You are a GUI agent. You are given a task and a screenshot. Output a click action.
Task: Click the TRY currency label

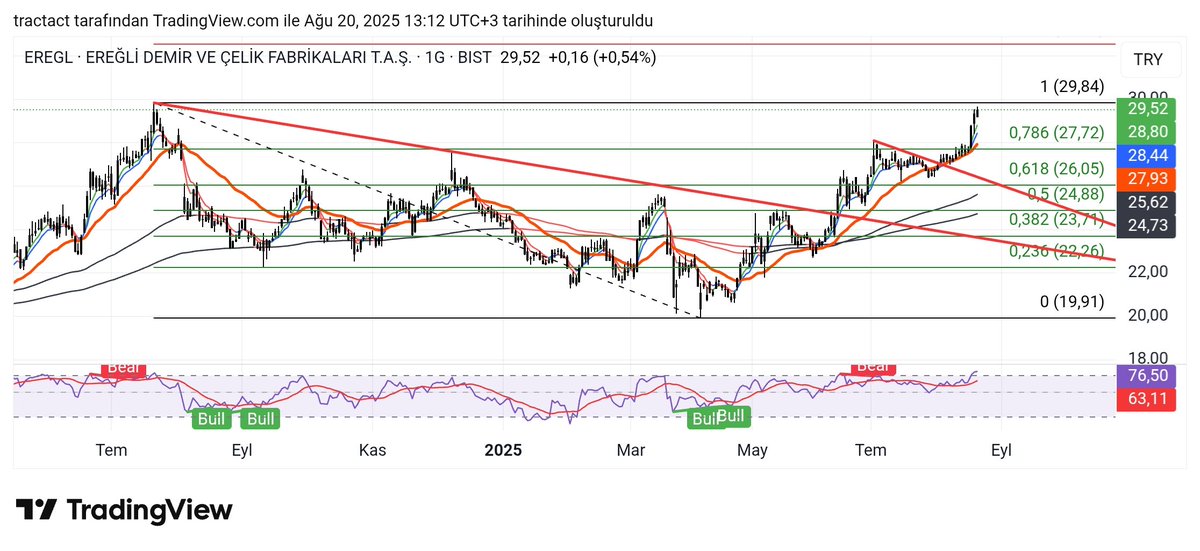coord(1148,60)
